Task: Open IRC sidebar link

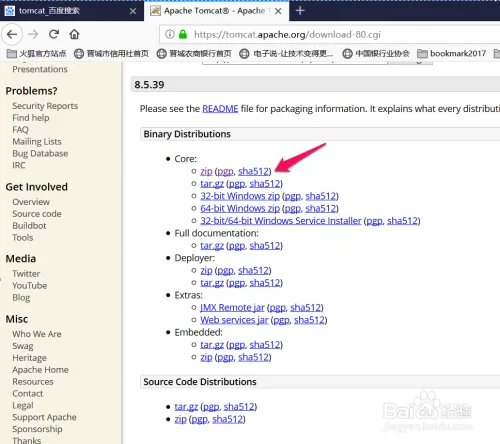Action: (x=19, y=165)
